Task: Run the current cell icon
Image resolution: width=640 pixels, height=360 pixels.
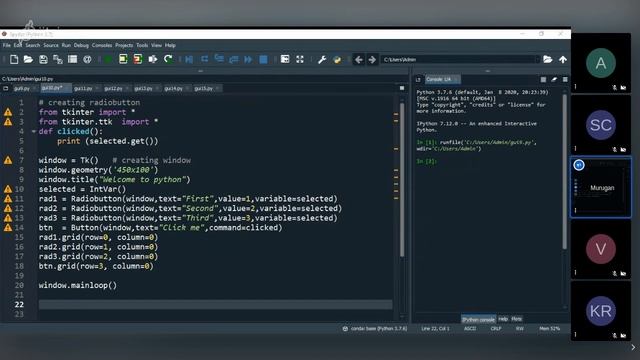Action: pos(123,60)
